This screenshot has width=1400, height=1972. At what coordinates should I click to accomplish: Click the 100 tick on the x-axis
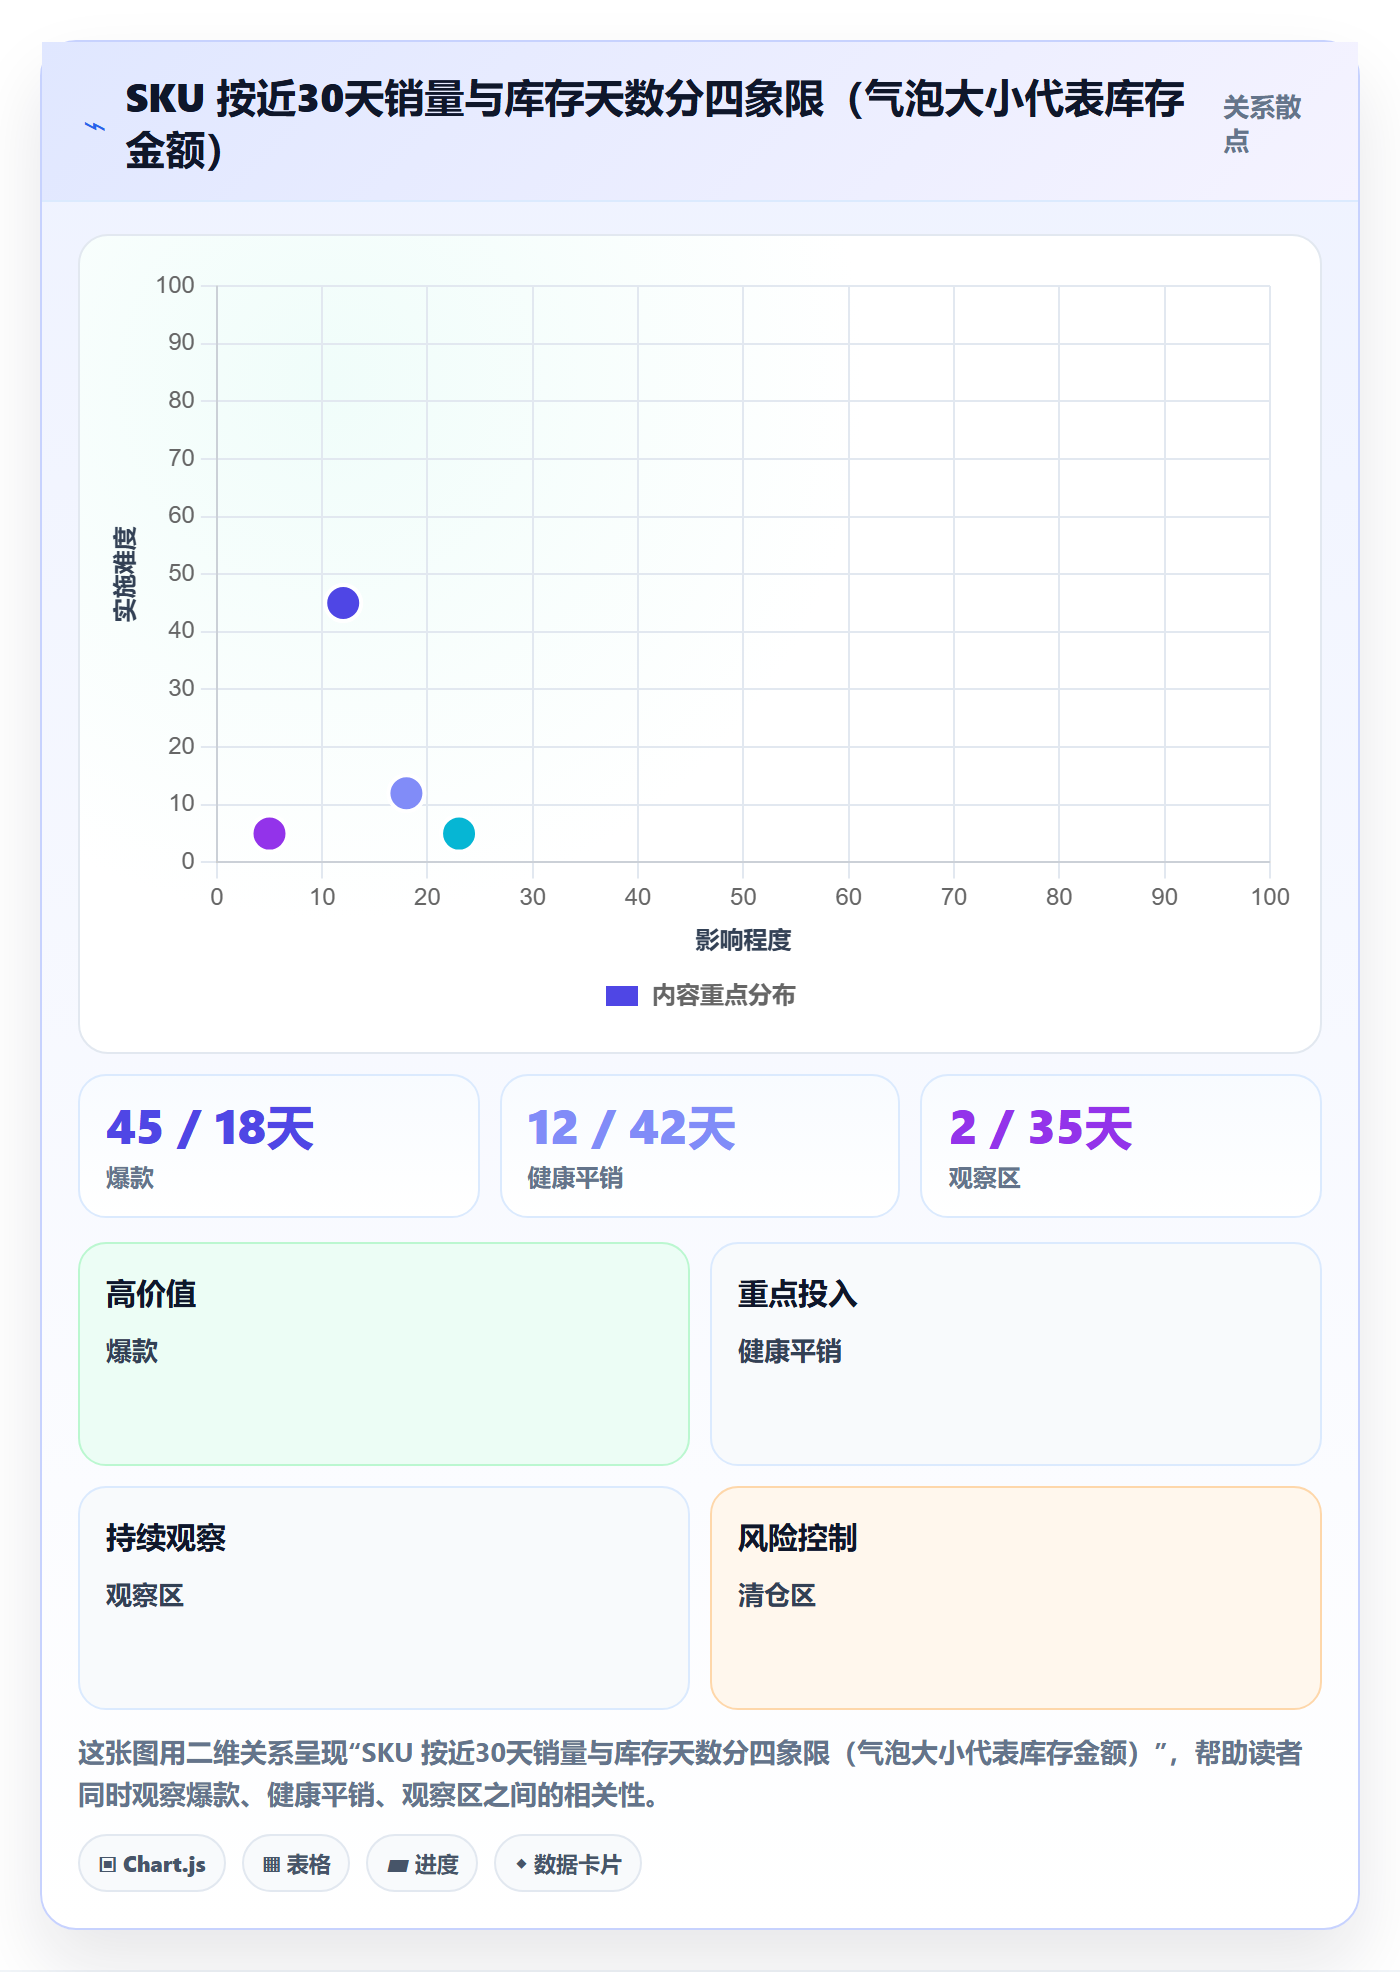click(1270, 897)
